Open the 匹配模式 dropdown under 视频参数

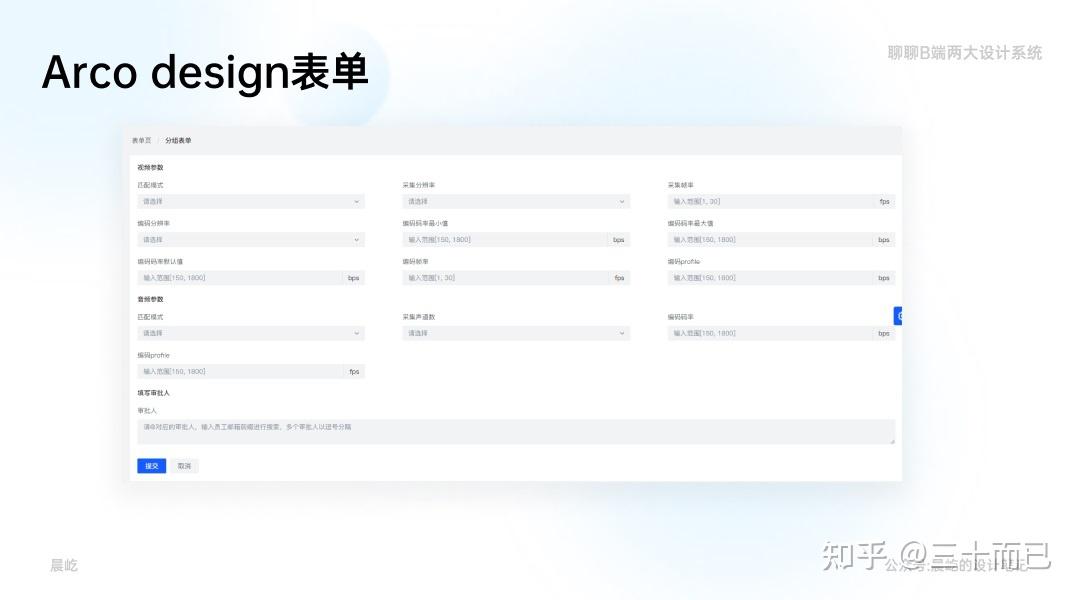coord(250,201)
